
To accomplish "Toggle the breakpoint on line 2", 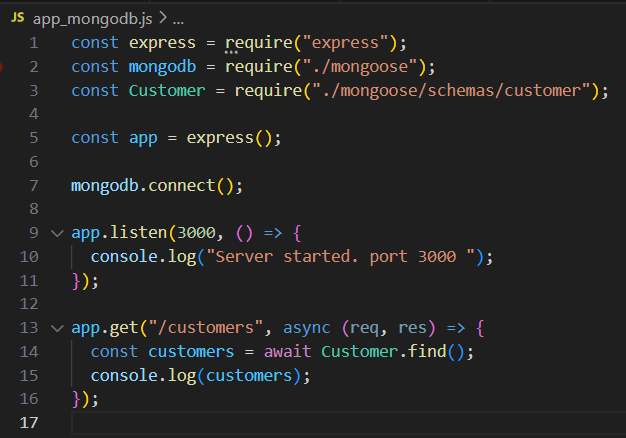I will [1, 67].
